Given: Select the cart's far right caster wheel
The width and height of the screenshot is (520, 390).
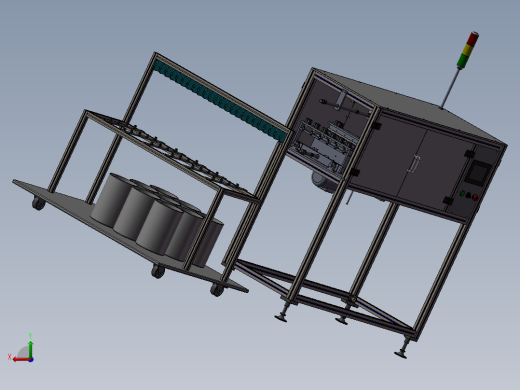Looking at the screenshot, I should point(217,289).
